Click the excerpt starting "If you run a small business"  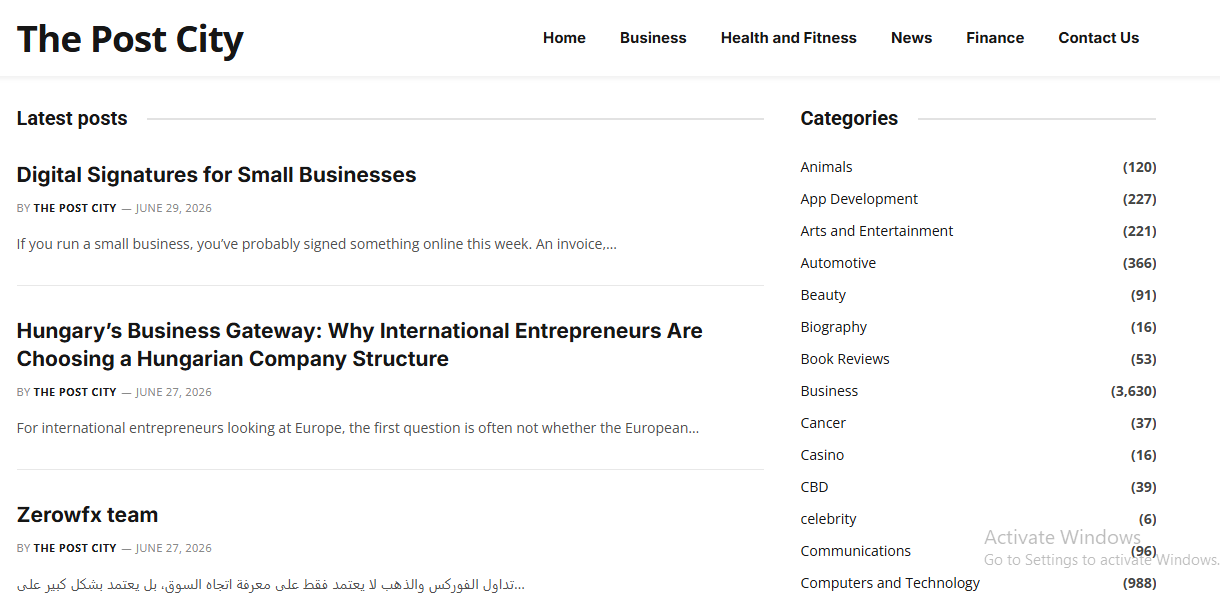pyautogui.click(x=317, y=244)
